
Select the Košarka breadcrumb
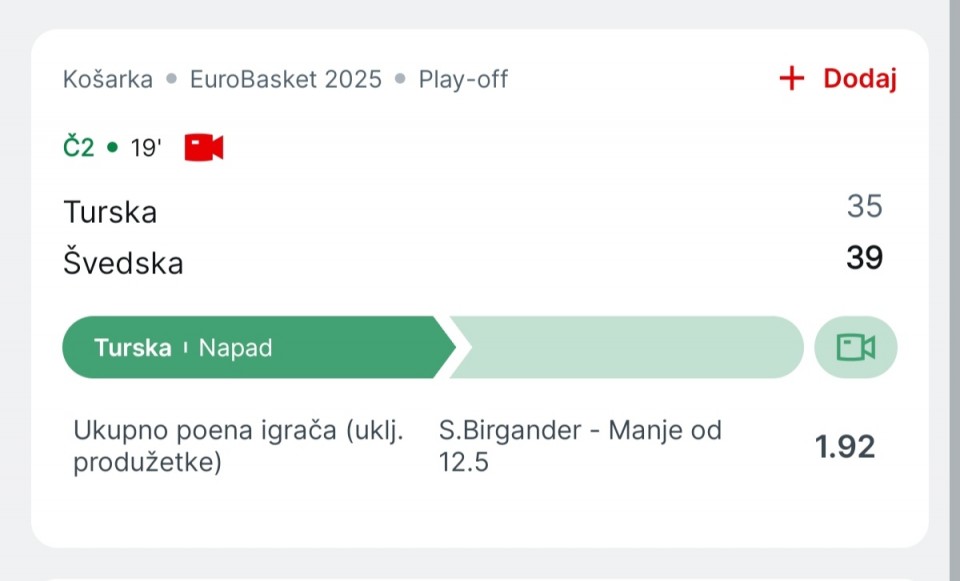108,80
